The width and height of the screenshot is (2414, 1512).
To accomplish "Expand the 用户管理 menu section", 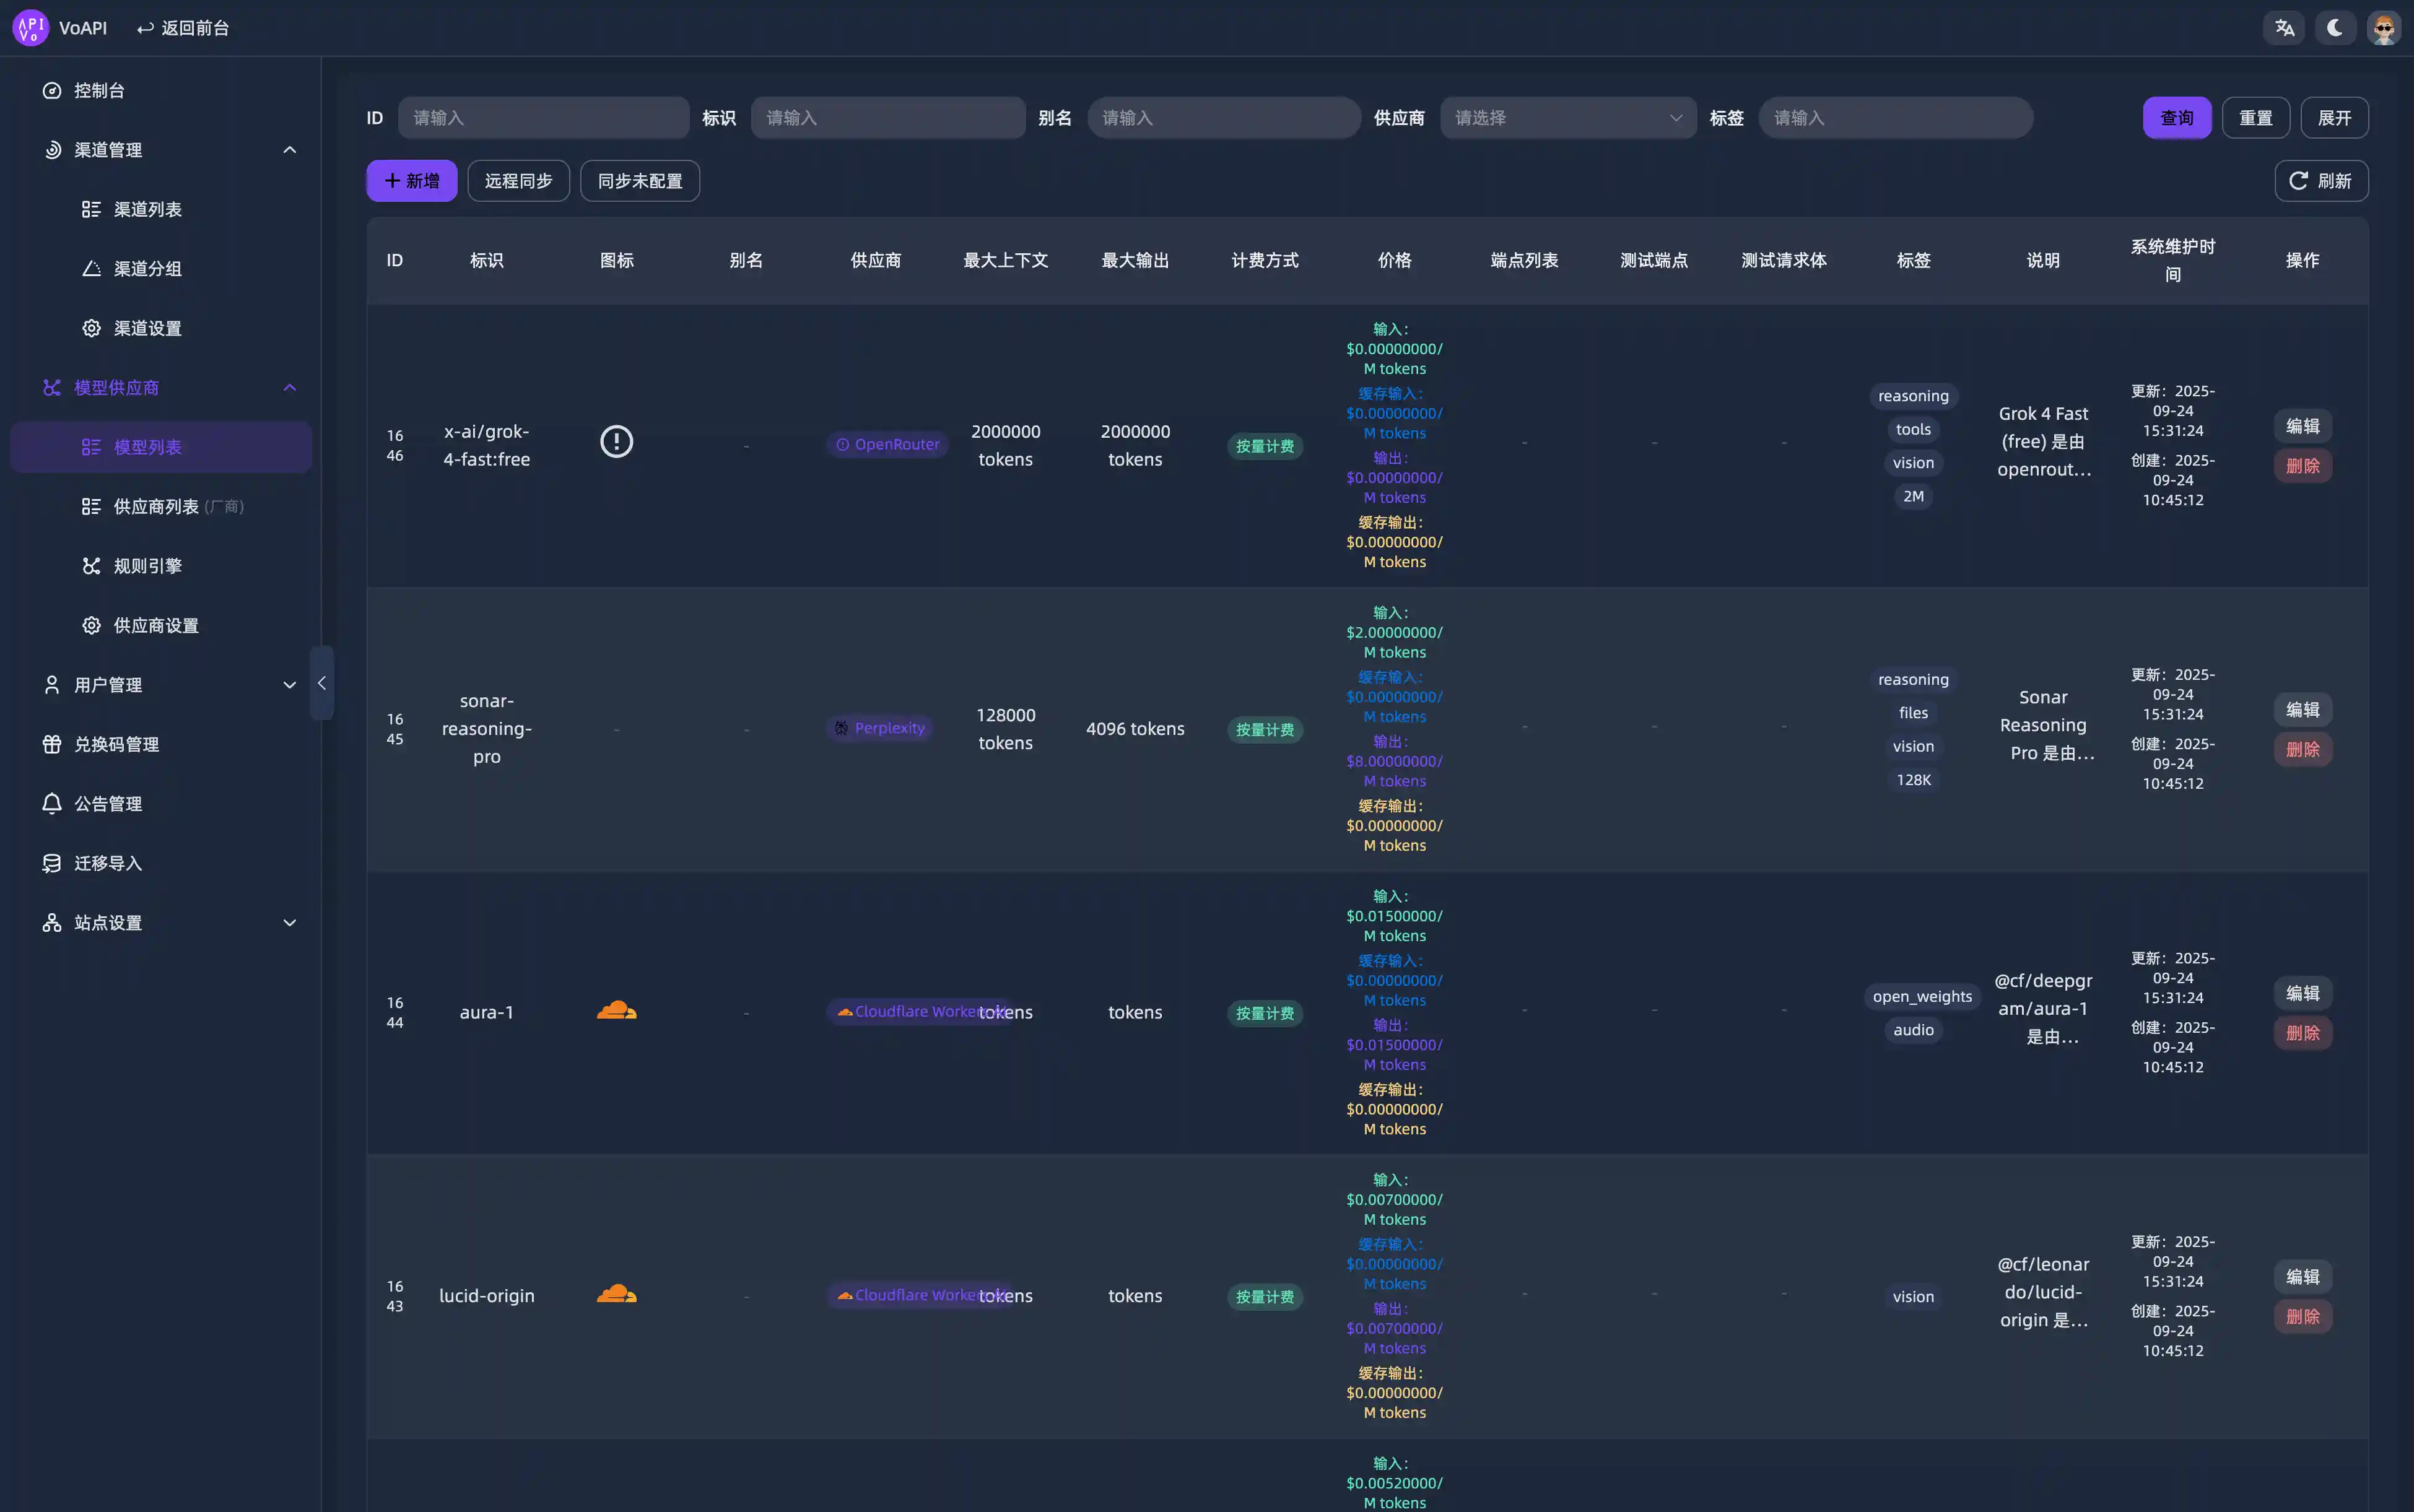I will tap(289, 685).
